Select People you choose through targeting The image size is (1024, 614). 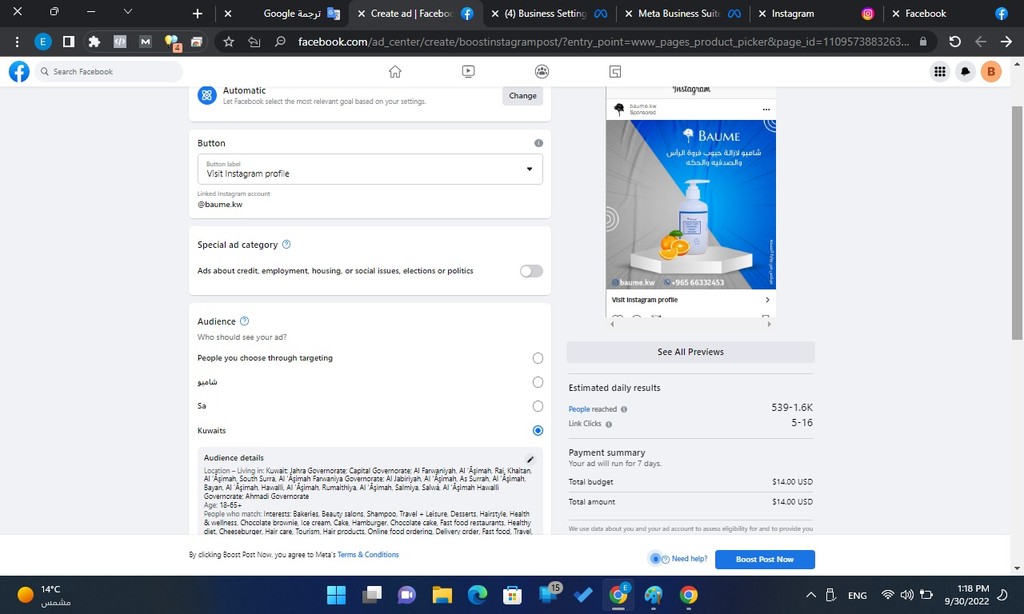[537, 358]
